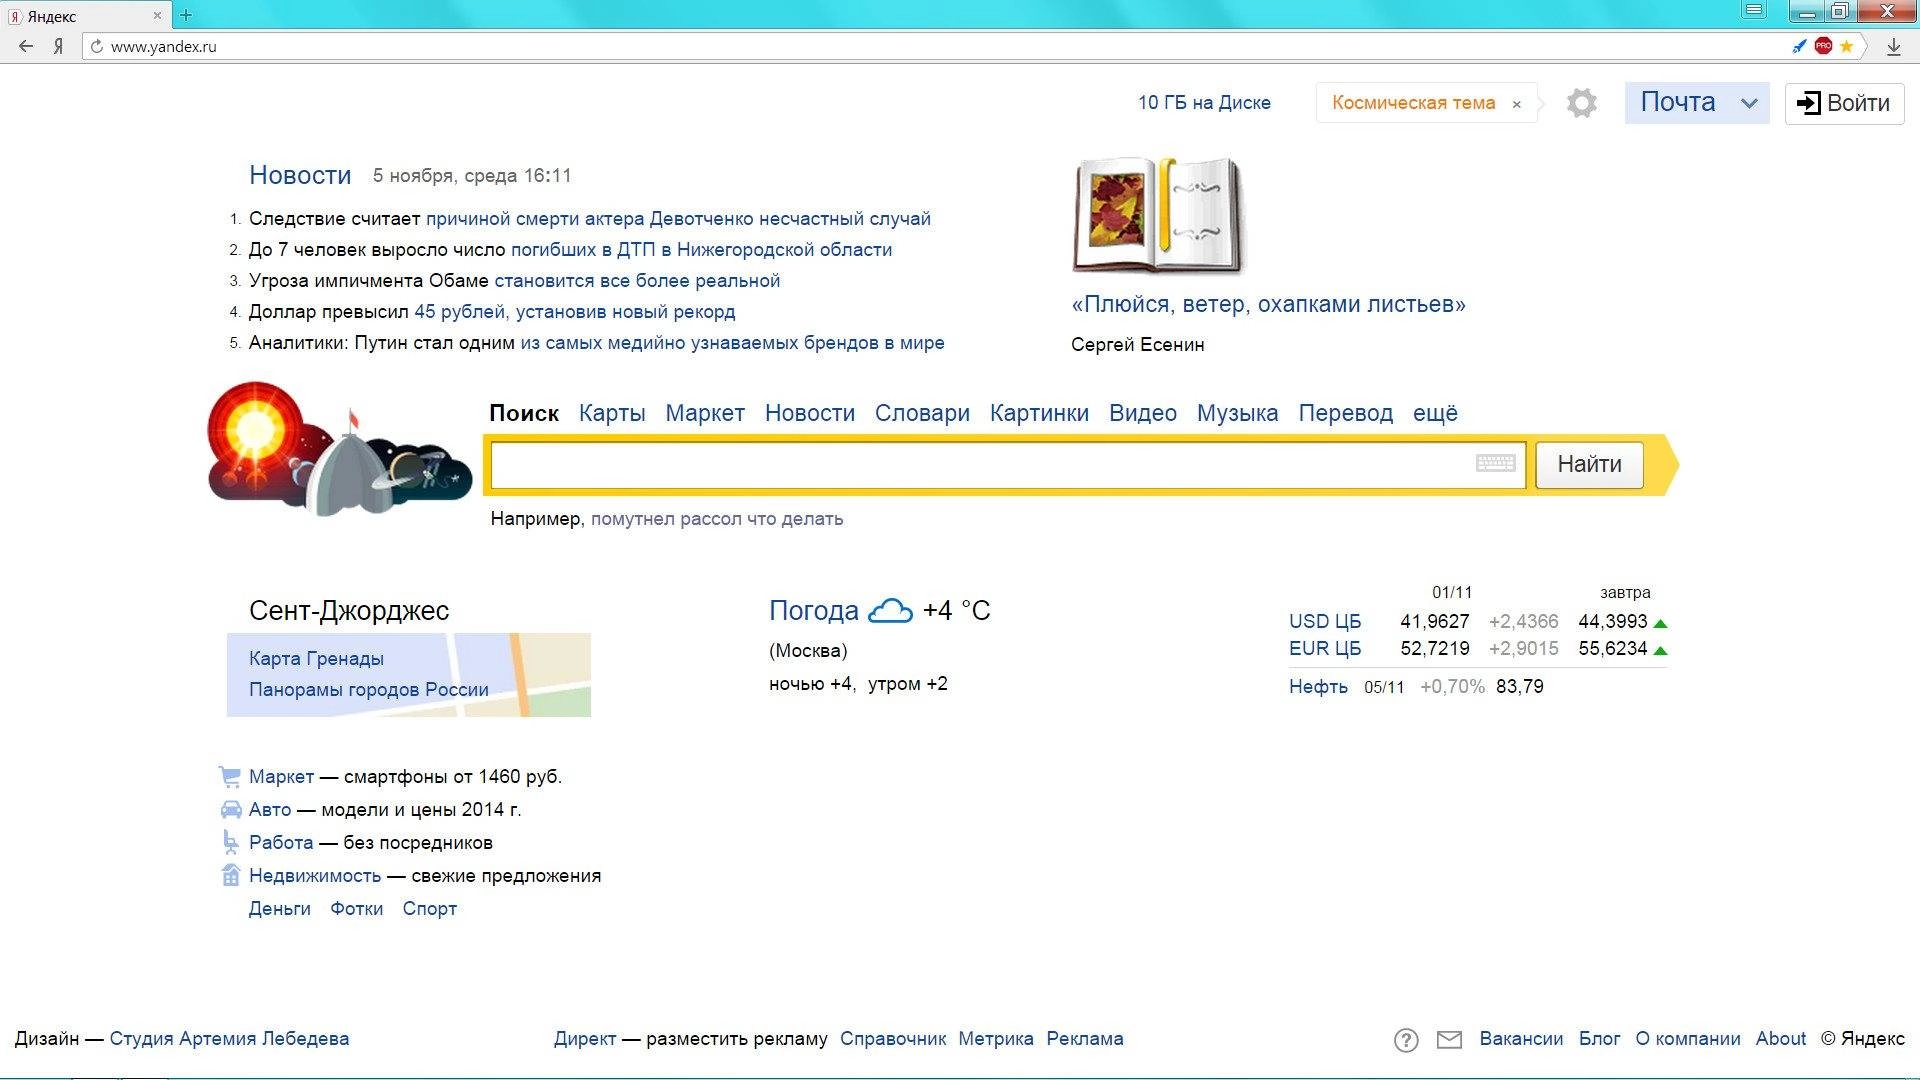Close the Яндекс tab

coord(157,16)
